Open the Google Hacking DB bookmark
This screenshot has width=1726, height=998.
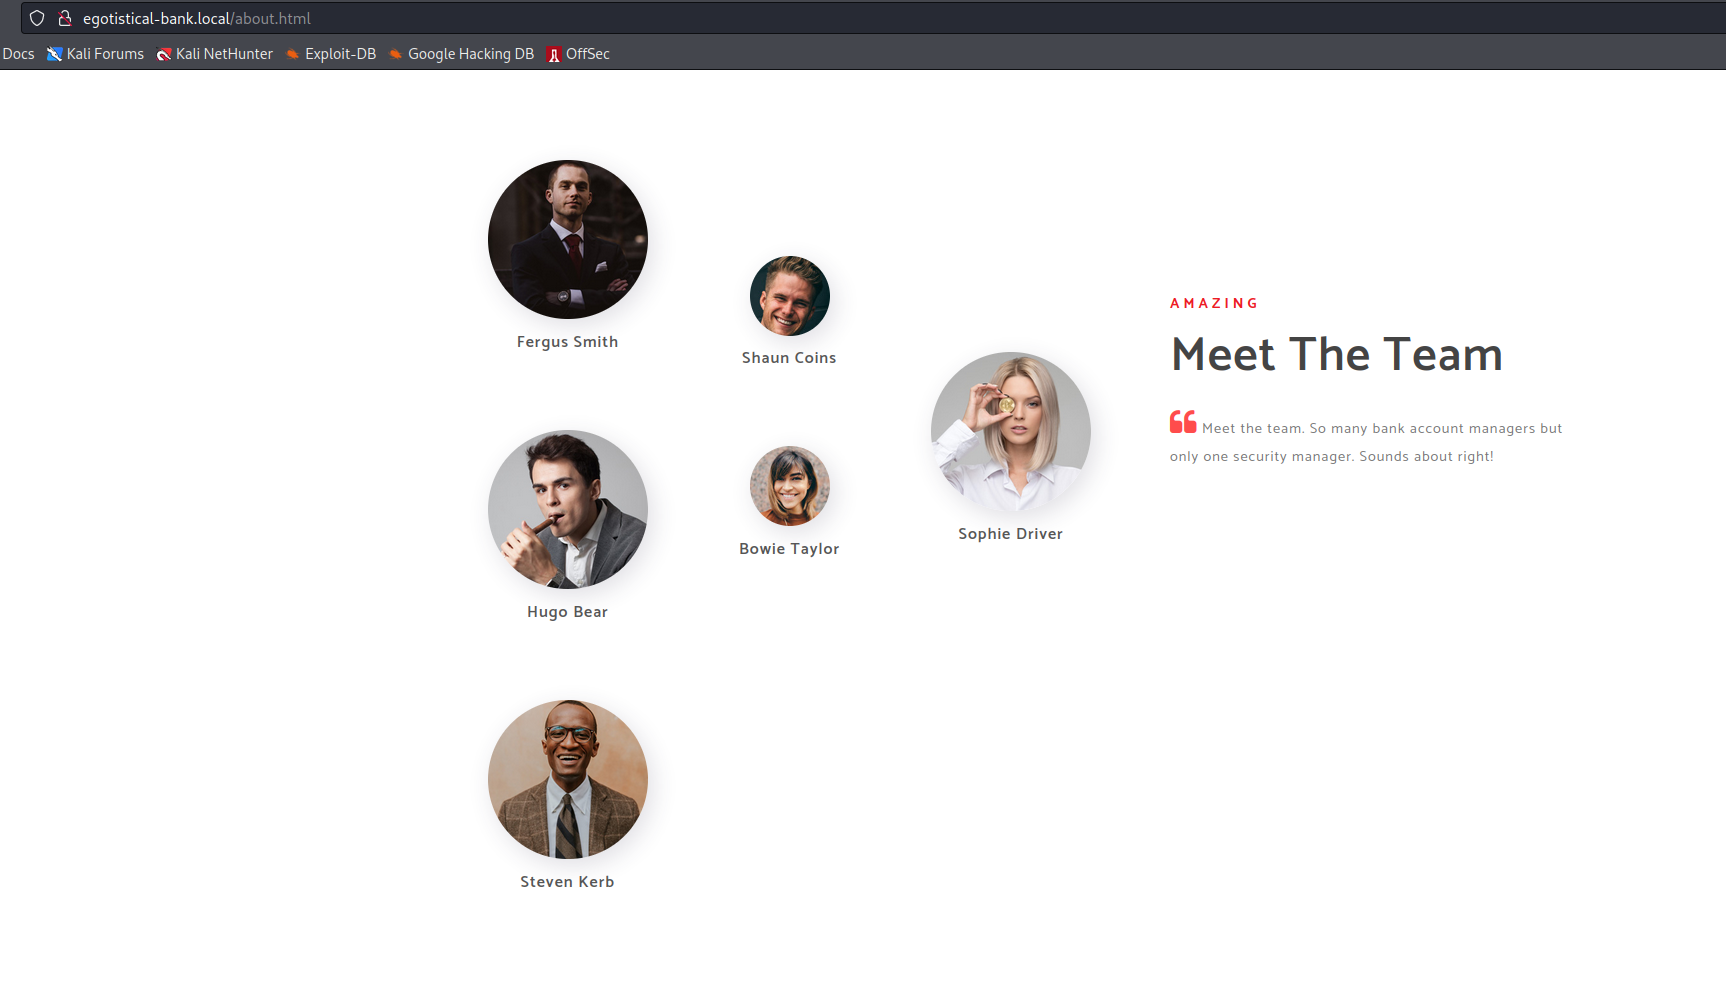461,54
